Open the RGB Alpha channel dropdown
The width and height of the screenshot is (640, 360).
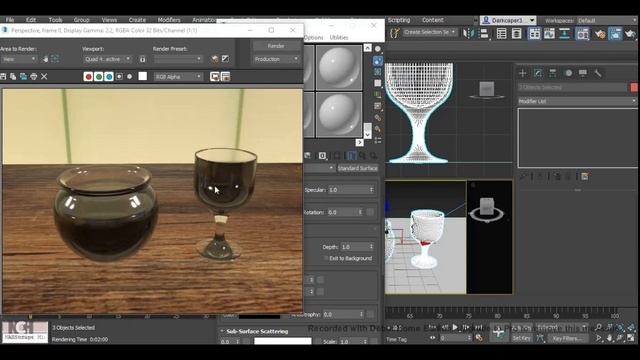click(x=178, y=77)
